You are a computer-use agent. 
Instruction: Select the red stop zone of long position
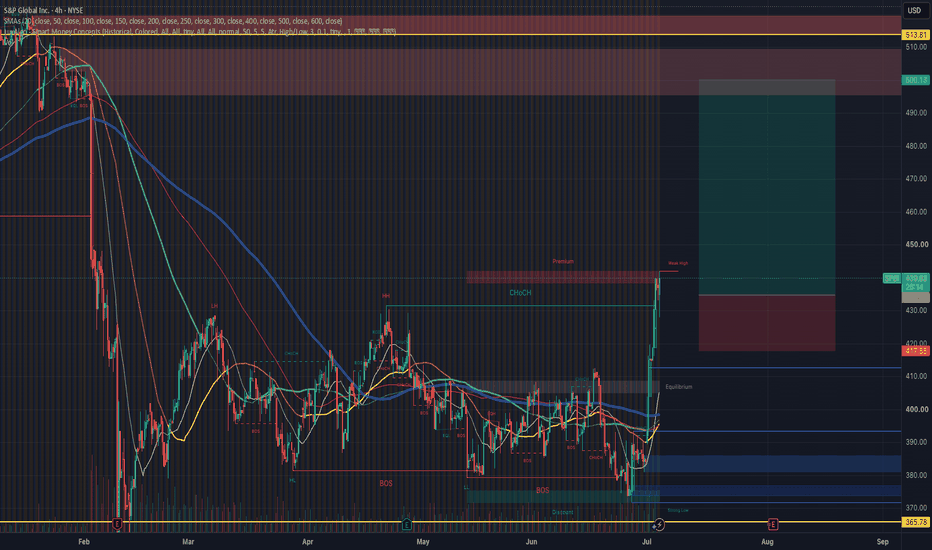click(x=767, y=323)
